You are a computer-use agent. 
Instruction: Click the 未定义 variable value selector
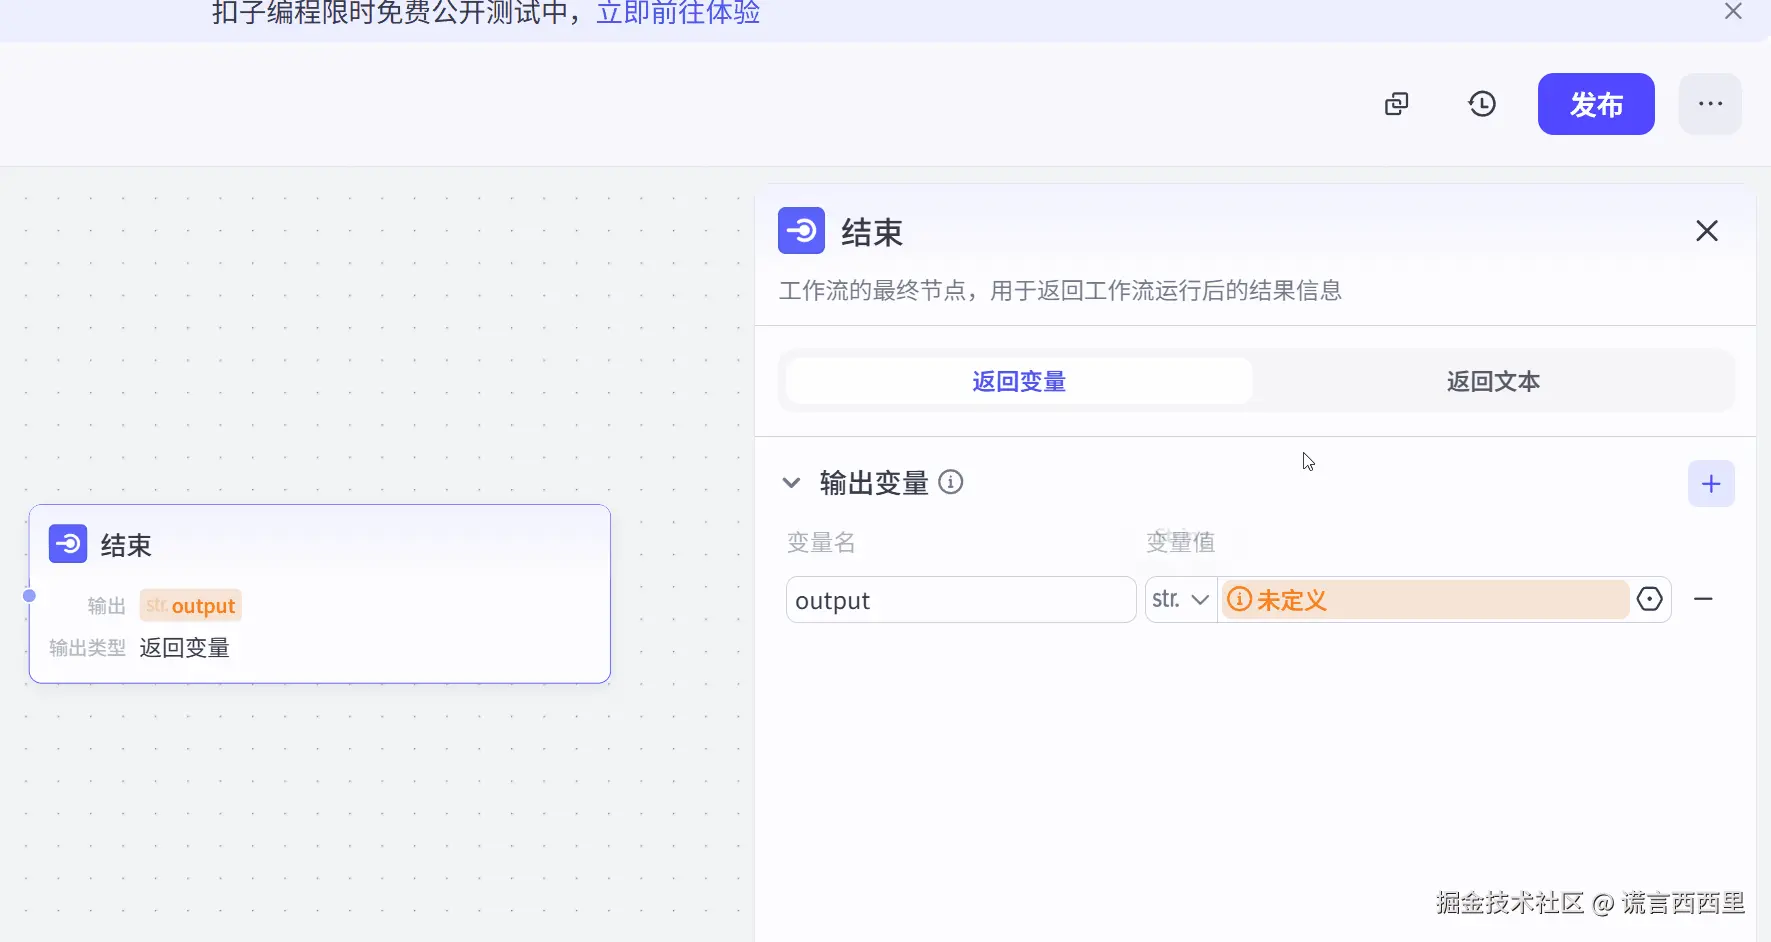click(1424, 600)
